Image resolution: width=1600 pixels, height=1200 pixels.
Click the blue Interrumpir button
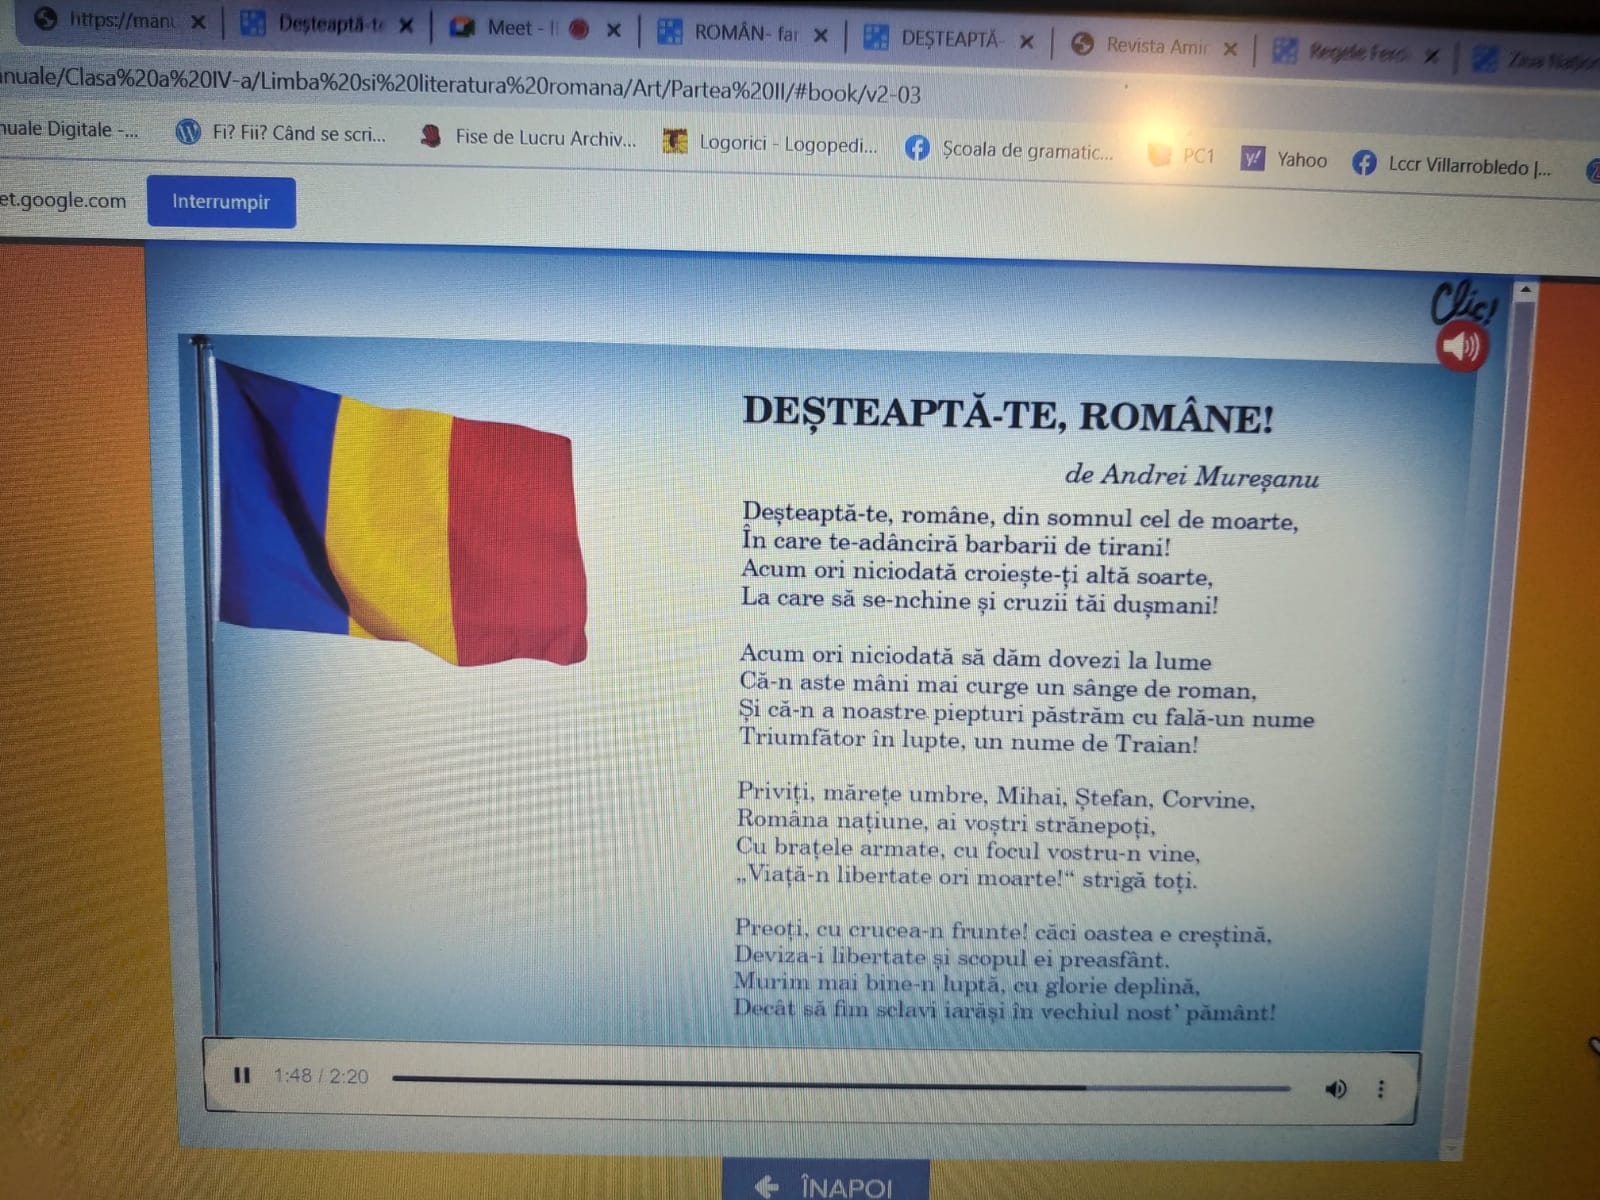click(x=221, y=202)
